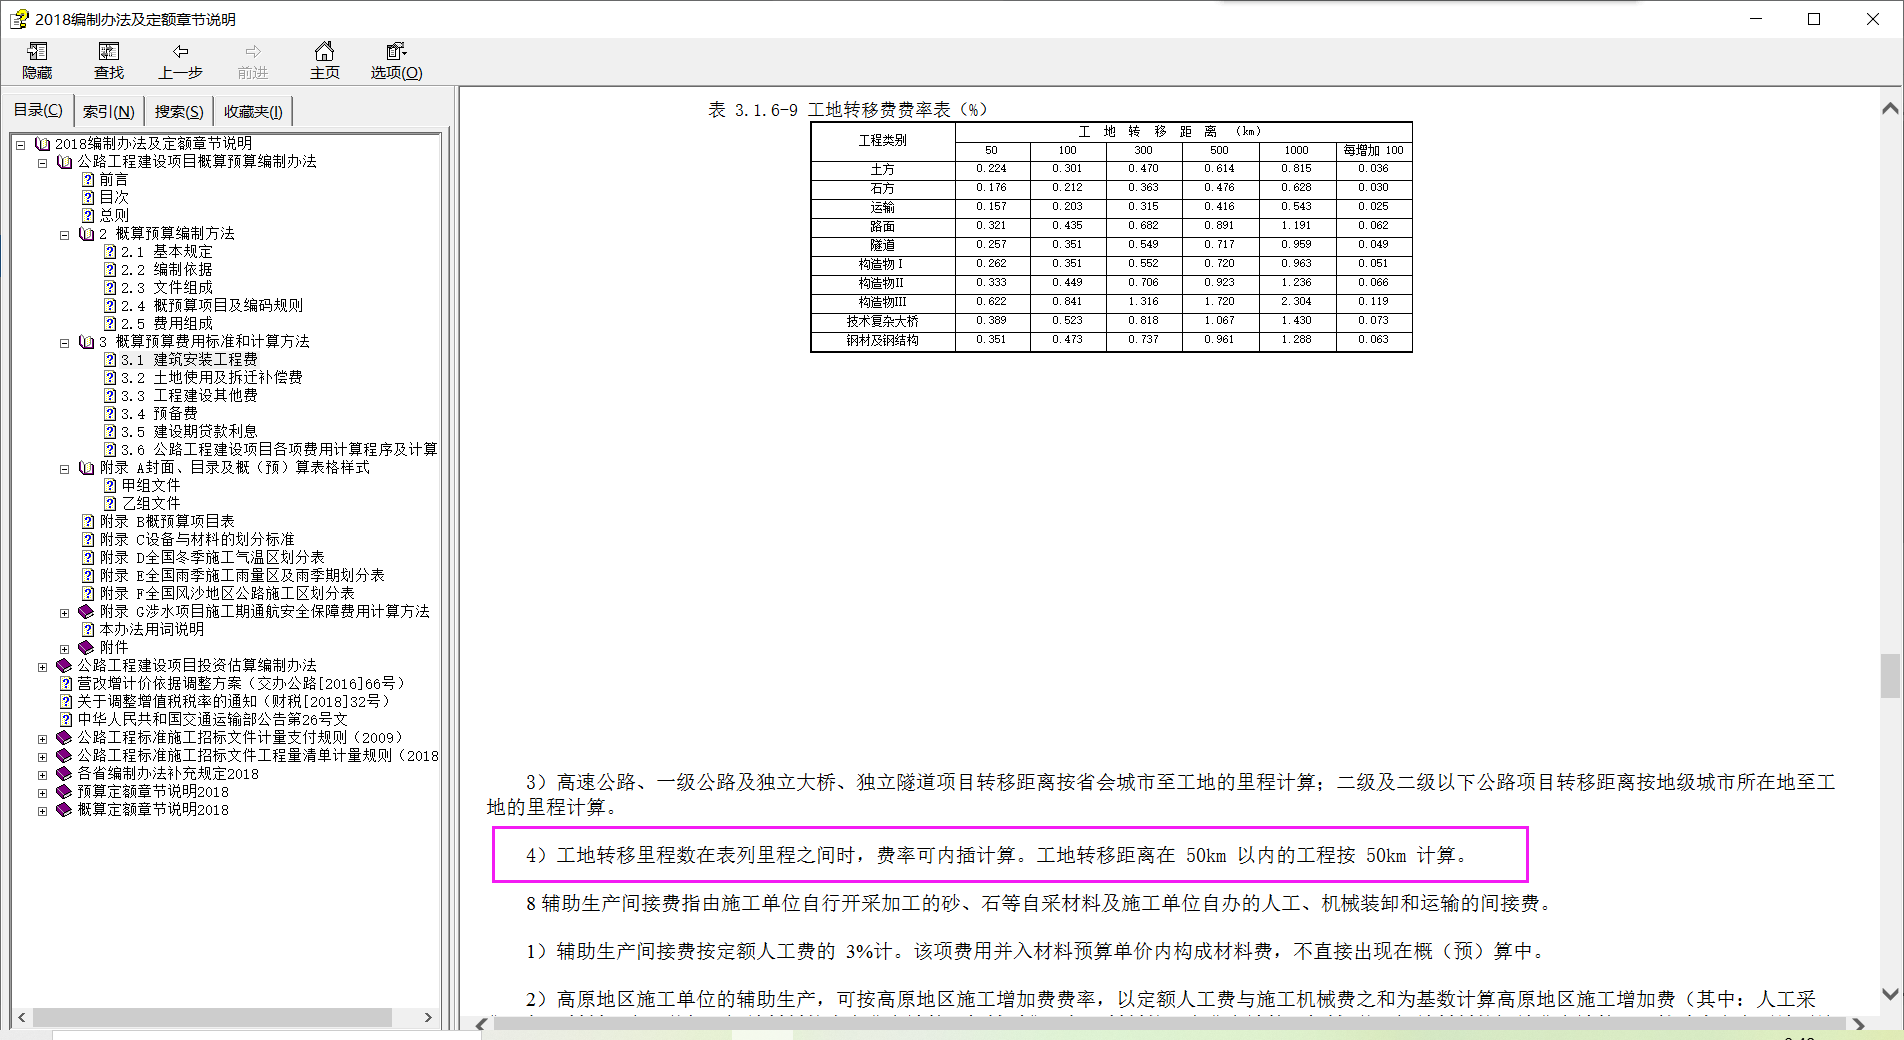1904x1040 pixels.
Task: Go to 主页 (Home) via the toolbar icon
Action: coord(324,60)
